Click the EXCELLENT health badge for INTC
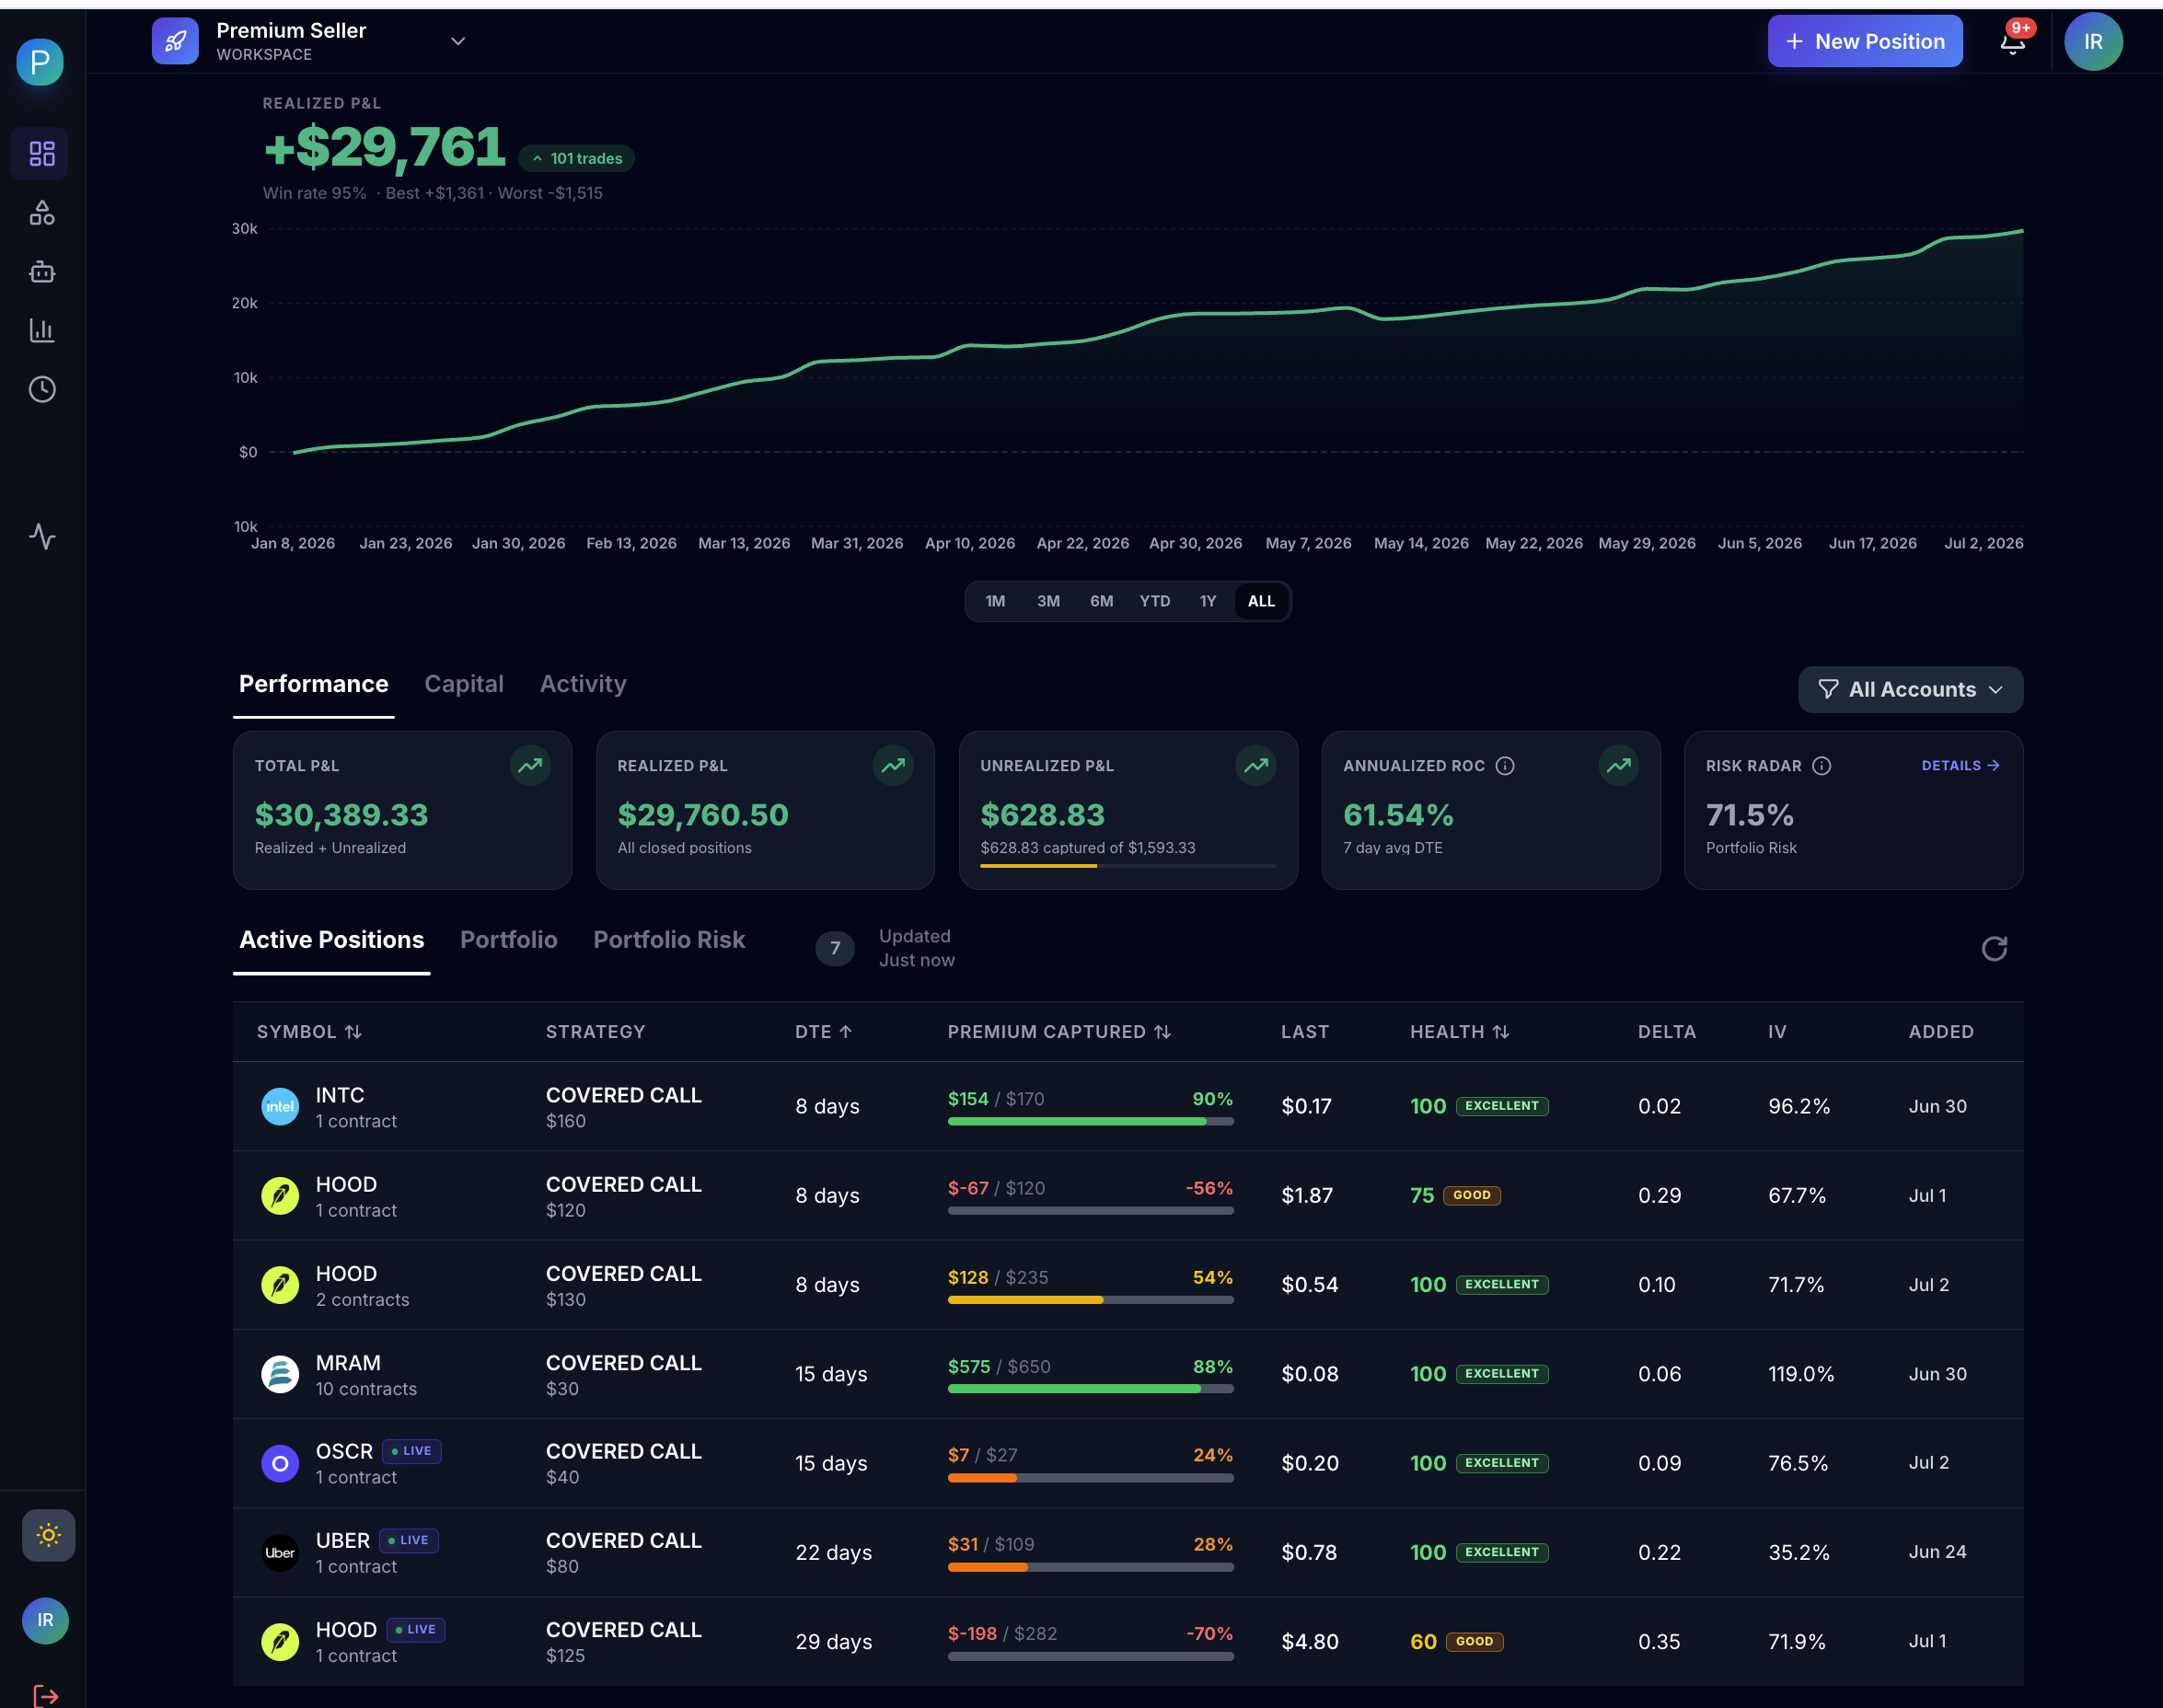Screen dimensions: 2163x1708 tap(1502, 1106)
